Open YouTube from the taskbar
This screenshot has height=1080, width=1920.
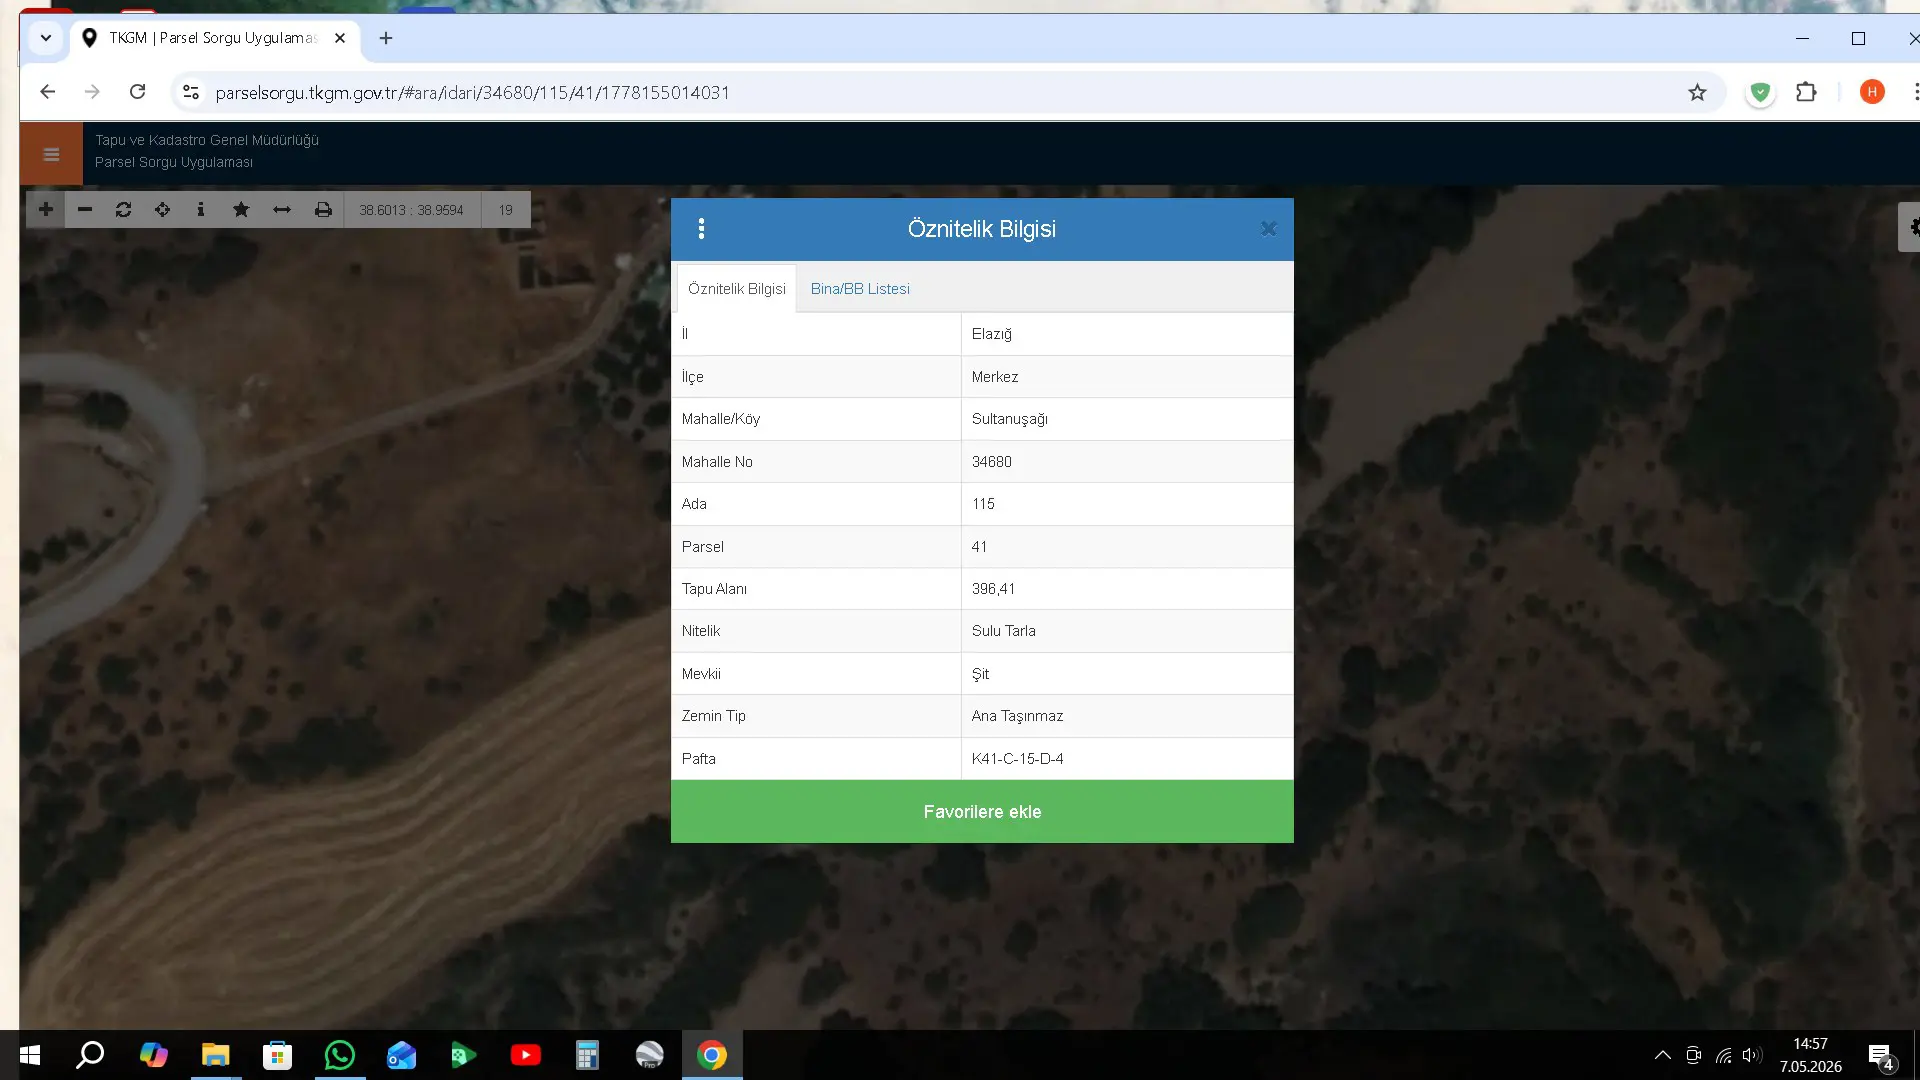point(525,1055)
